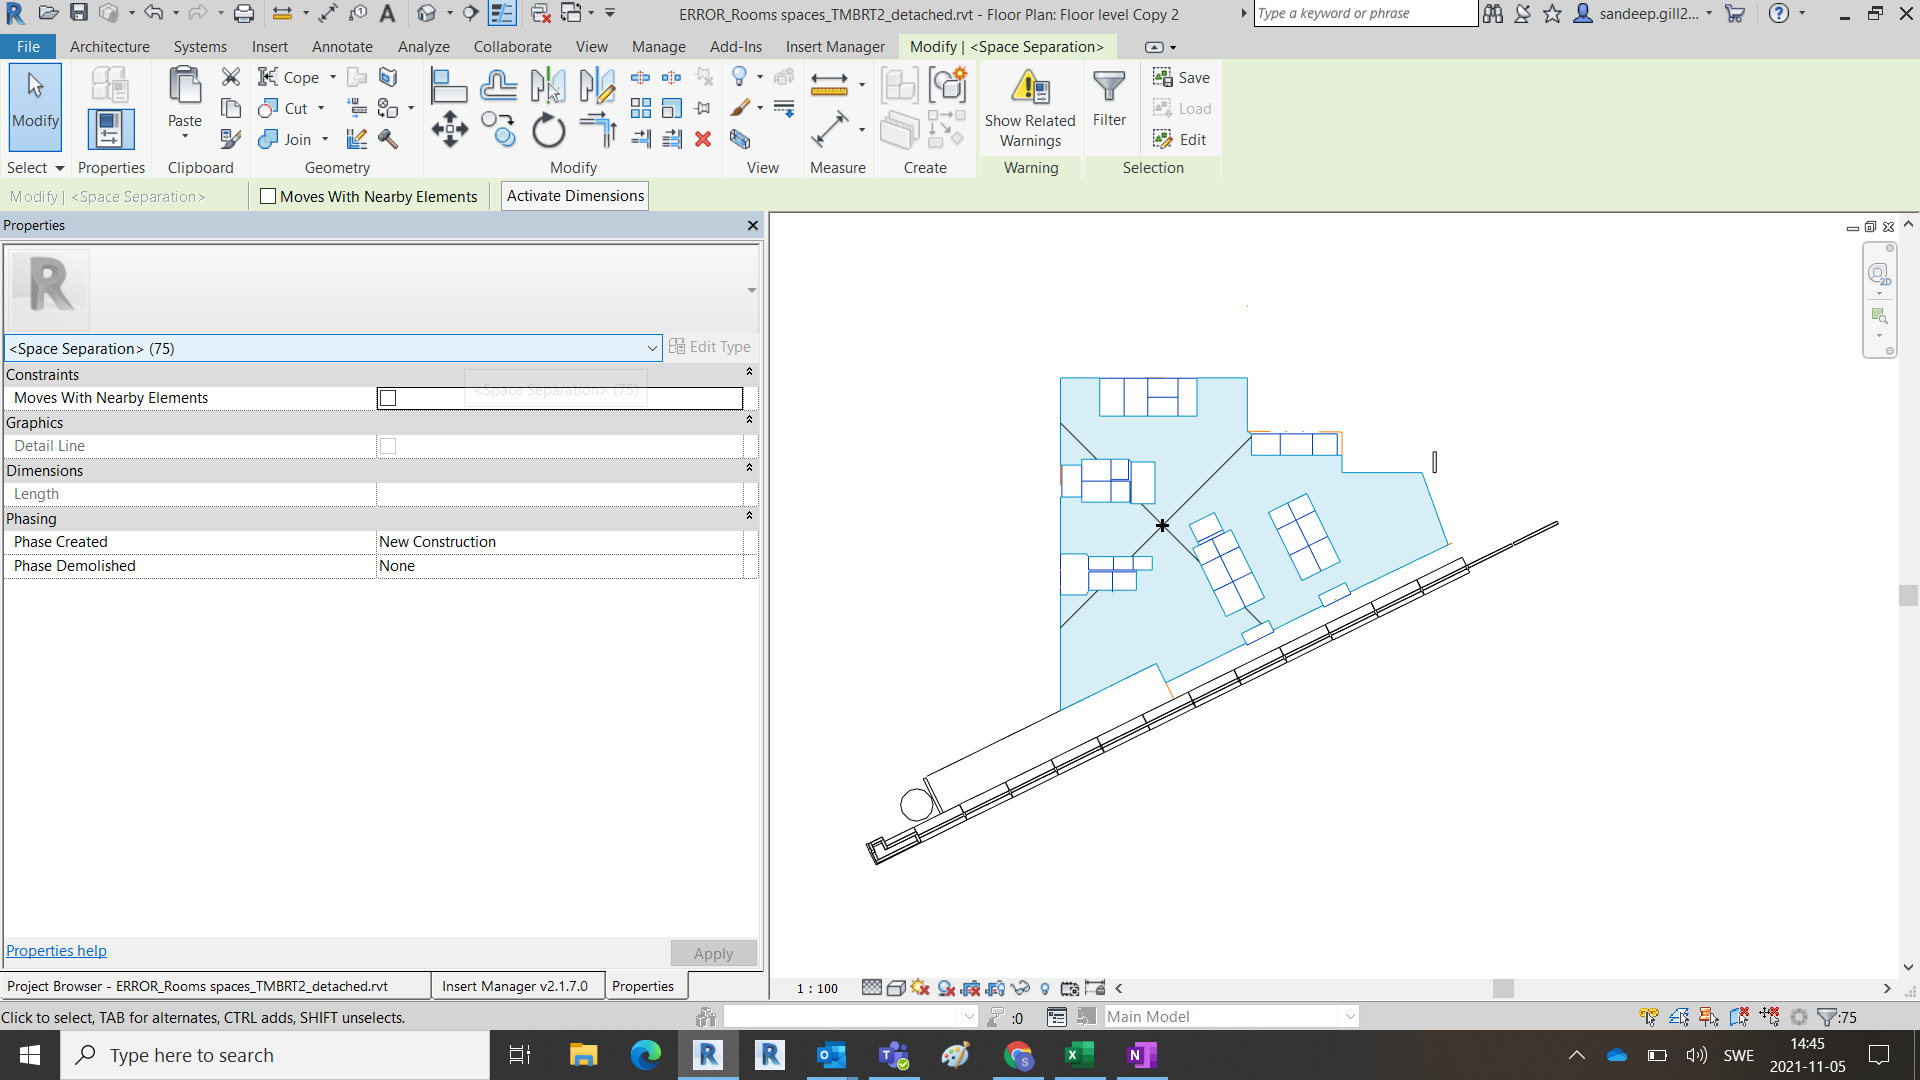Click Temporary Hide/Isolate glasses icon

[x=1020, y=988]
